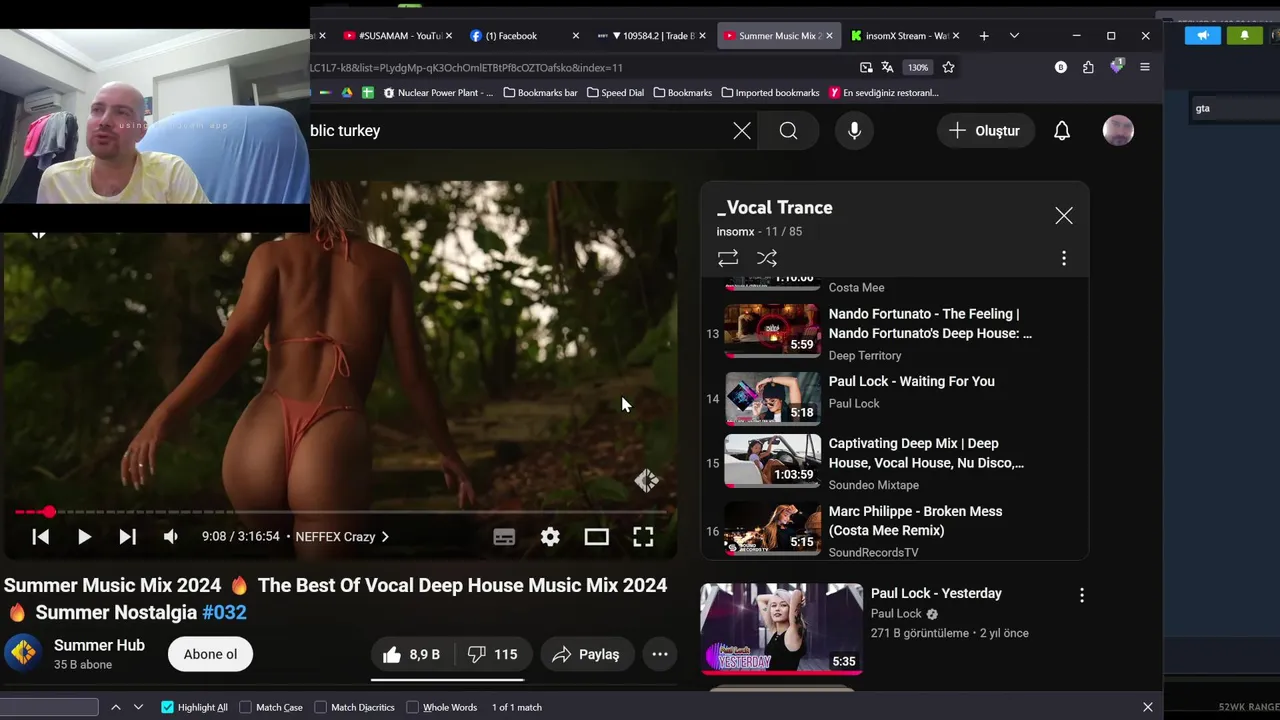Start voice search with microphone
Screen dimensions: 1280x720
coord(854,131)
